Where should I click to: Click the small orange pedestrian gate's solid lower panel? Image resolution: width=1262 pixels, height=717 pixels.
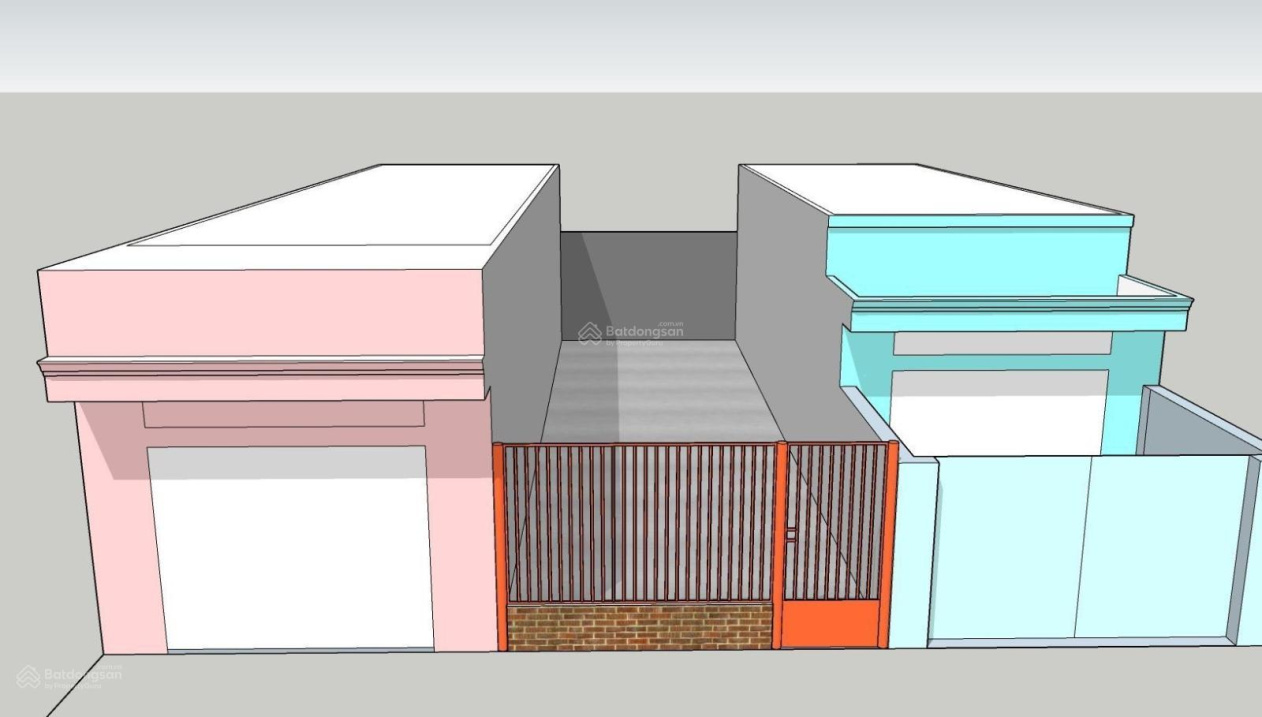[x=830, y=624]
